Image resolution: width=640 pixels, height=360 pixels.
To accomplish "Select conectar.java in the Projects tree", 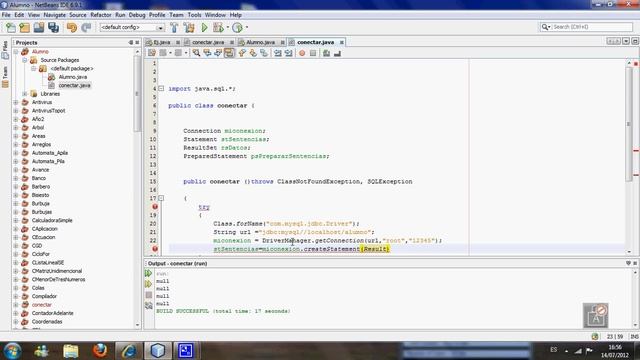I will point(74,86).
